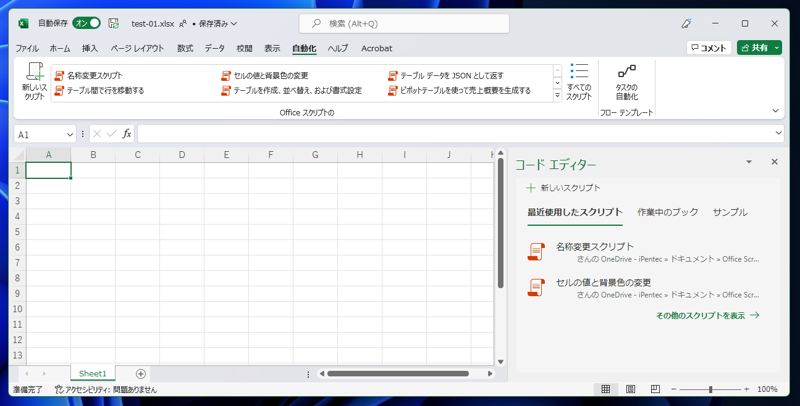Click the search magnifier in title bar
Viewport: 800px width, 406px height.
click(x=316, y=23)
